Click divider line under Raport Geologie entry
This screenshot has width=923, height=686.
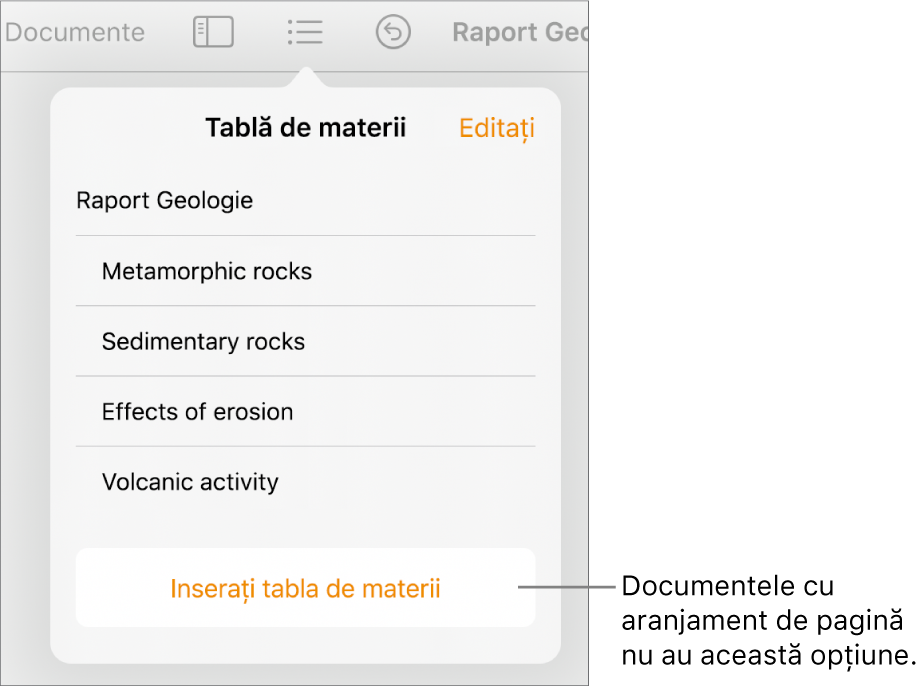(x=305, y=236)
